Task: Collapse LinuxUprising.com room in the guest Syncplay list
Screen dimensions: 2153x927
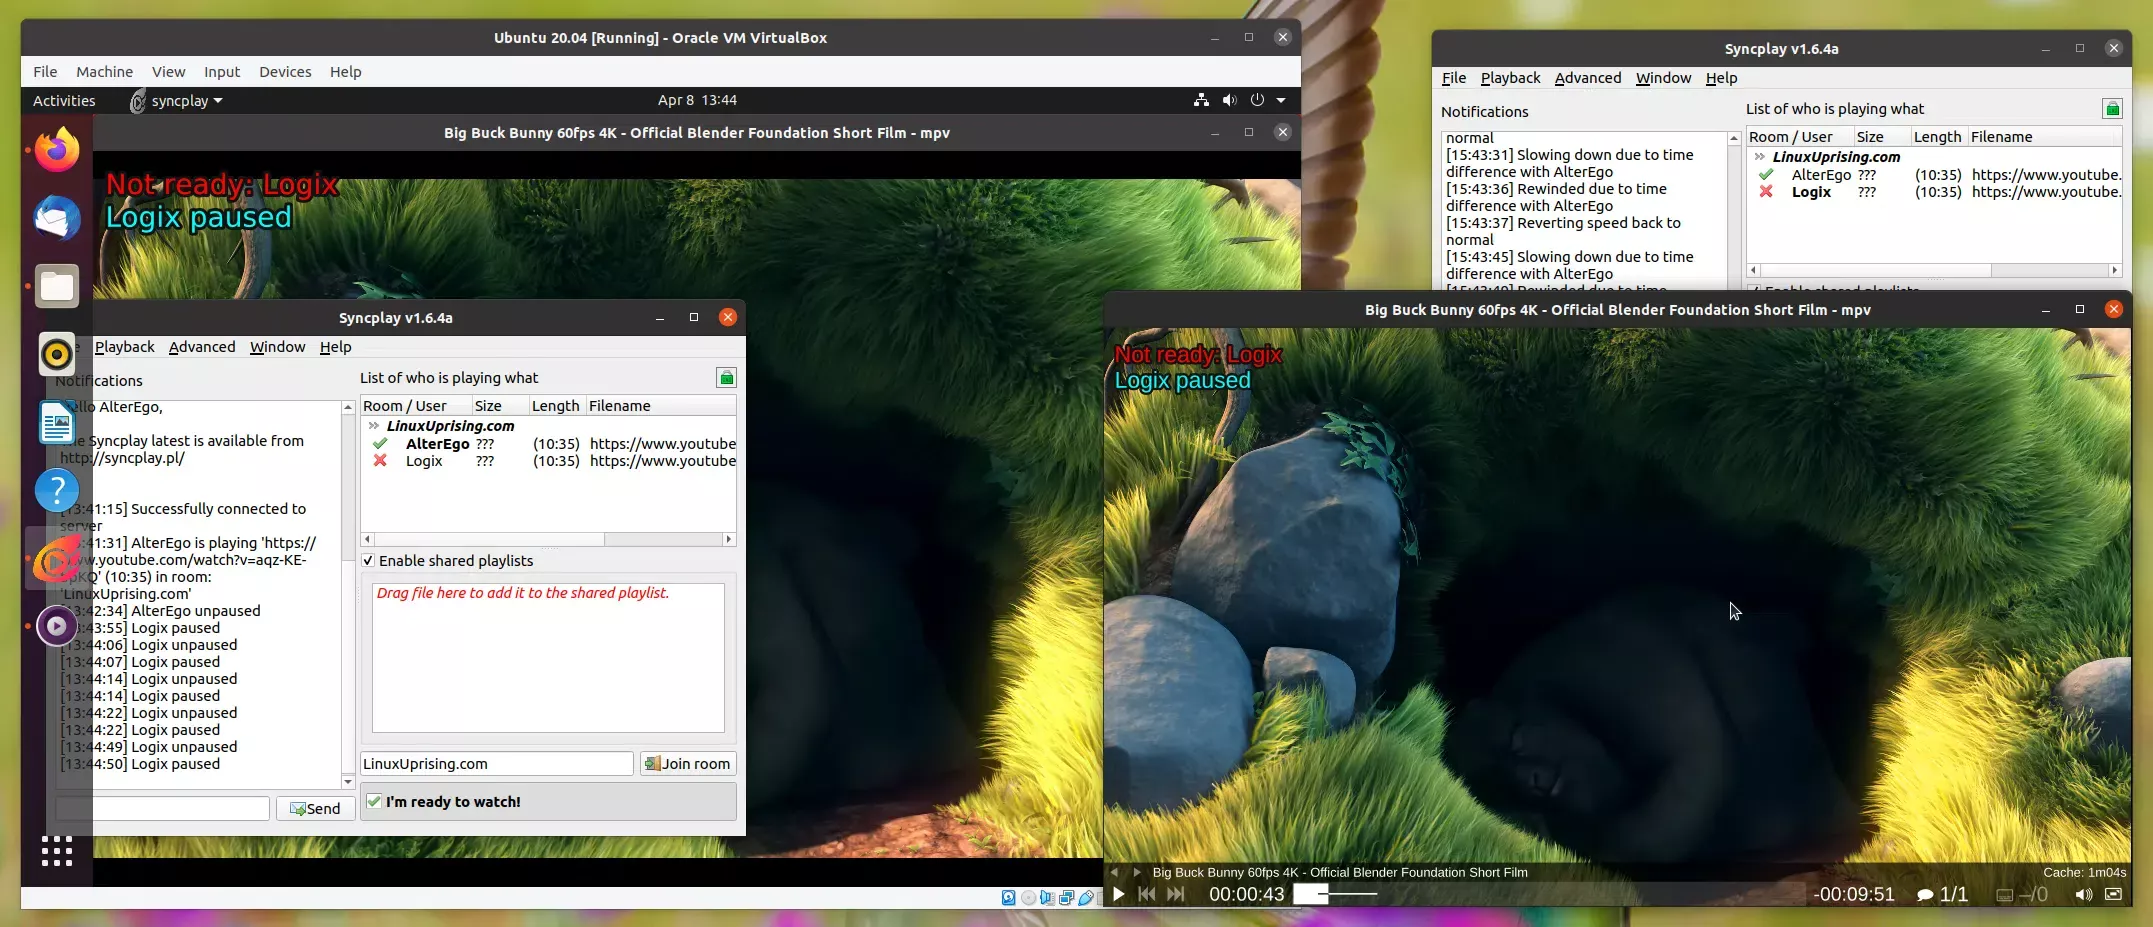Action: [374, 426]
